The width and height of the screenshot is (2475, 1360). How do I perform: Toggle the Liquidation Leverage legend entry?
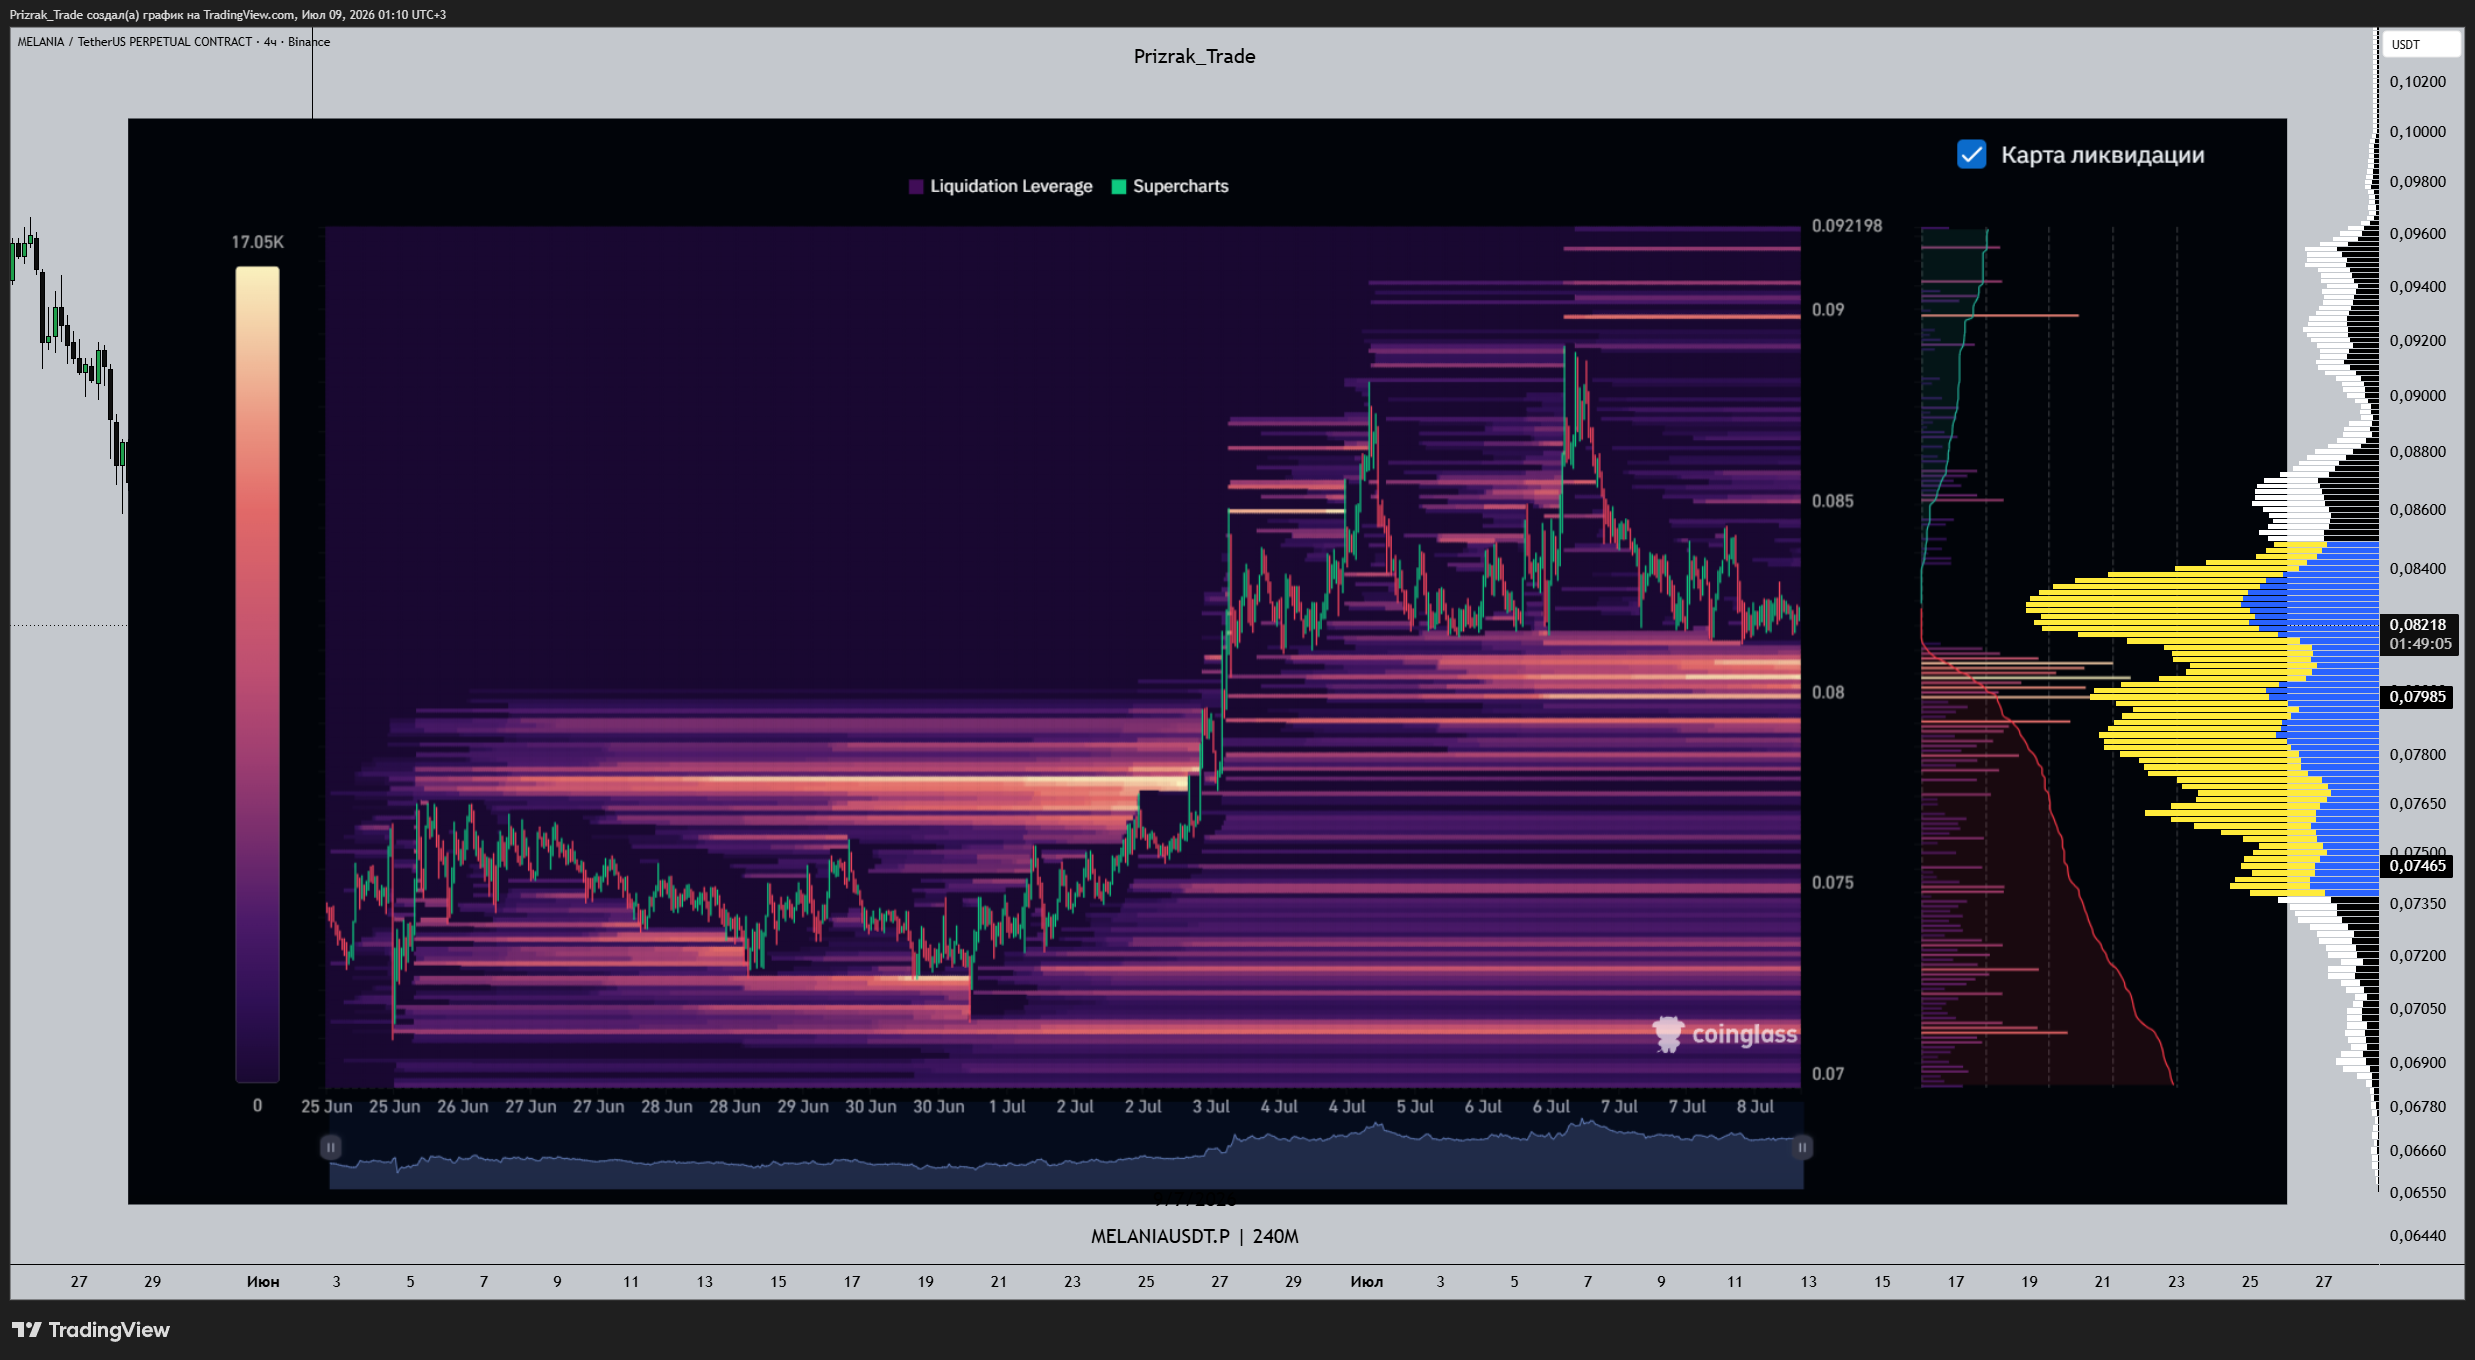pyautogui.click(x=1001, y=186)
